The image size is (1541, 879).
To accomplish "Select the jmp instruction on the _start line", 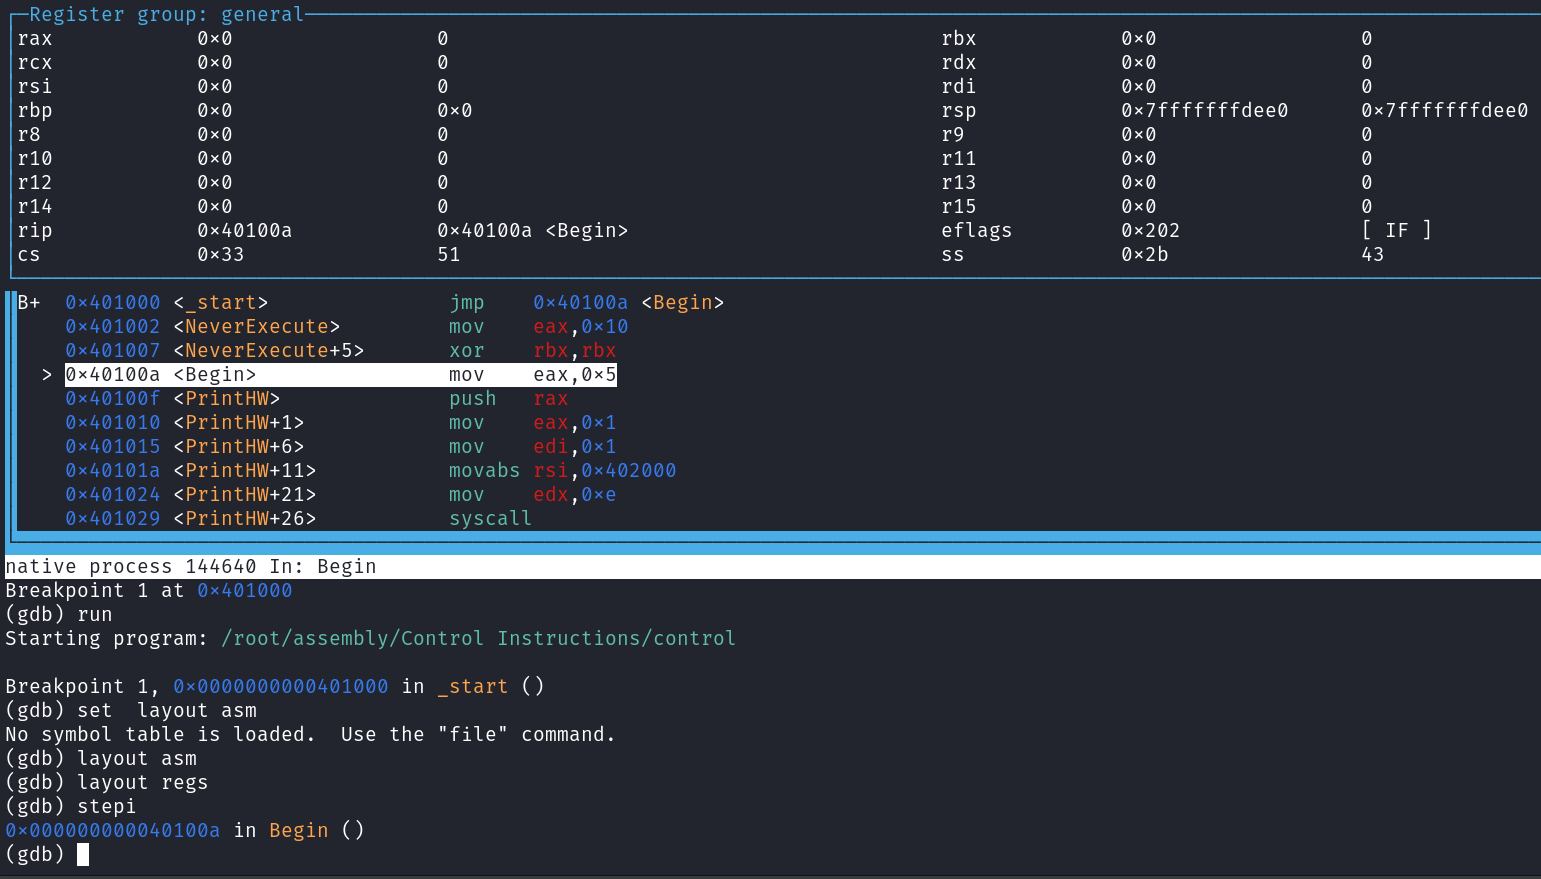I will (x=466, y=303).
